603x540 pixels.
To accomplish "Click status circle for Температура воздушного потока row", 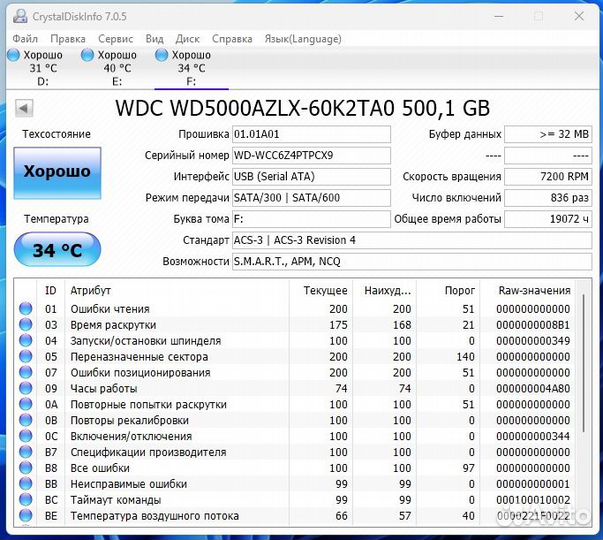I will pyautogui.click(x=26, y=516).
